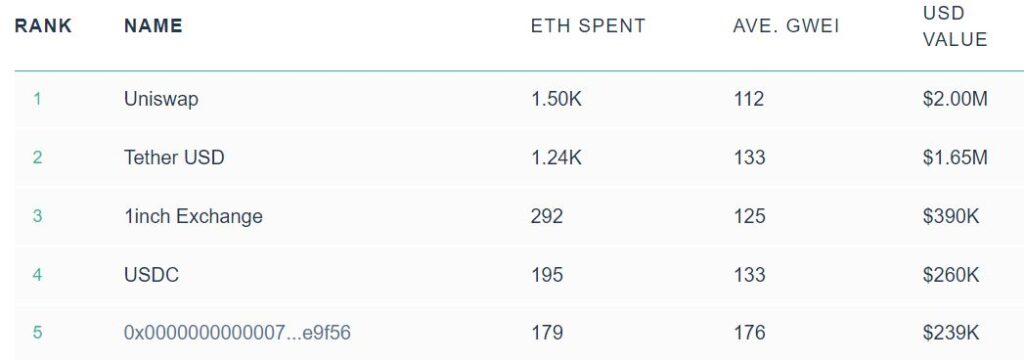The height and width of the screenshot is (361, 1024).
Task: Click Uniswap's 1.50K ETH spent value
Action: [556, 99]
